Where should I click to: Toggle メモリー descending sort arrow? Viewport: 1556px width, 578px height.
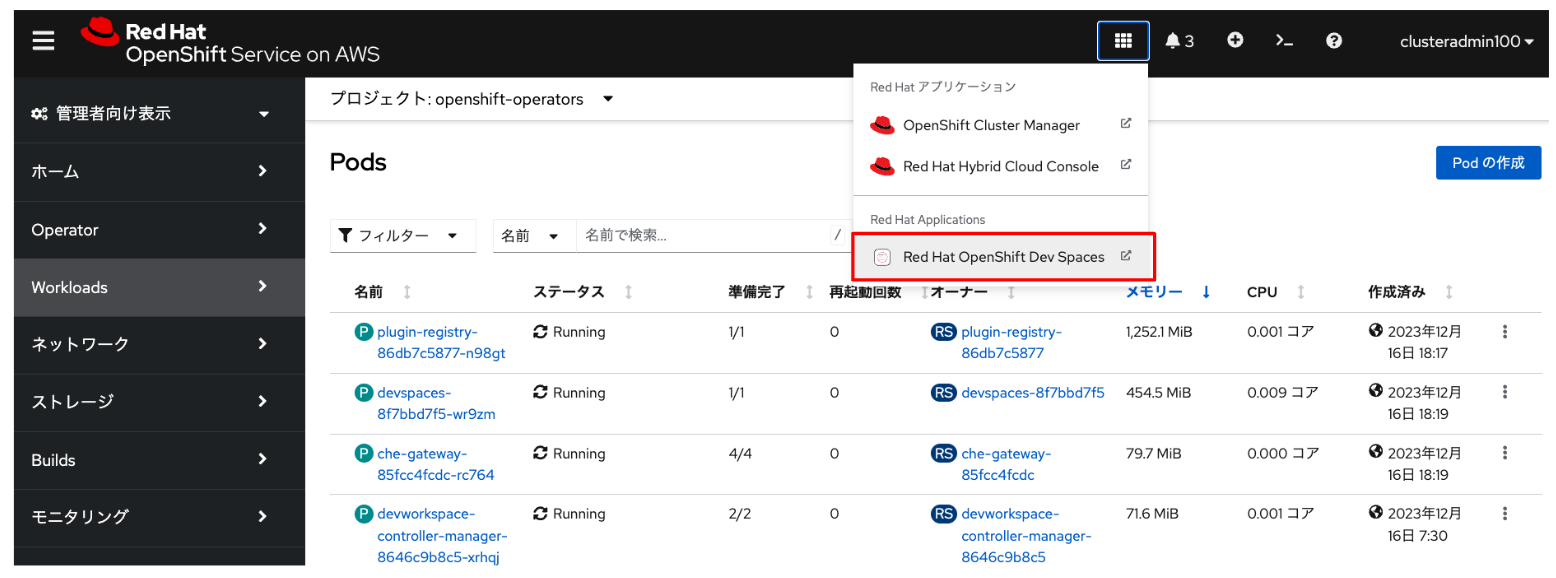point(1206,292)
